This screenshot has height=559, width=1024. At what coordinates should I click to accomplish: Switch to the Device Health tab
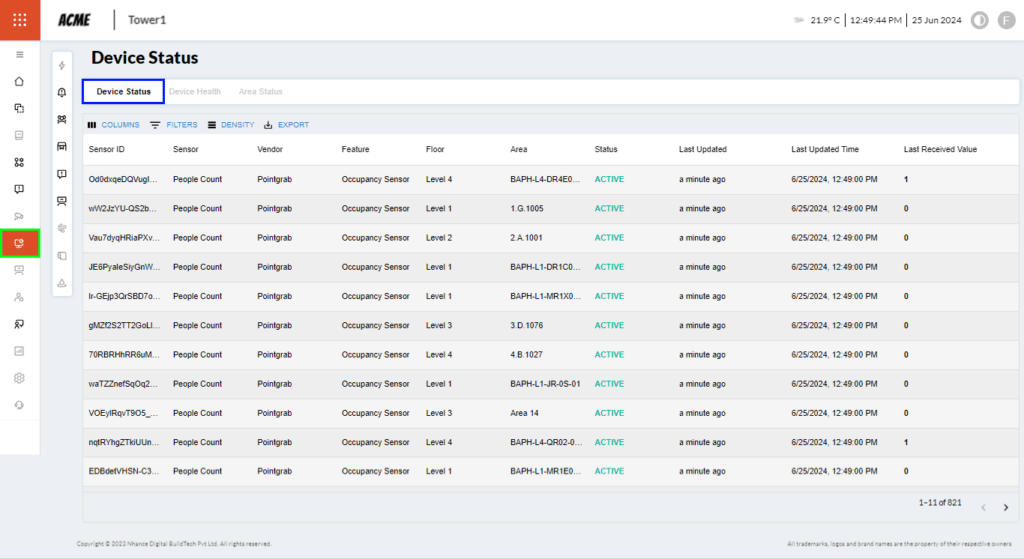[x=195, y=92]
